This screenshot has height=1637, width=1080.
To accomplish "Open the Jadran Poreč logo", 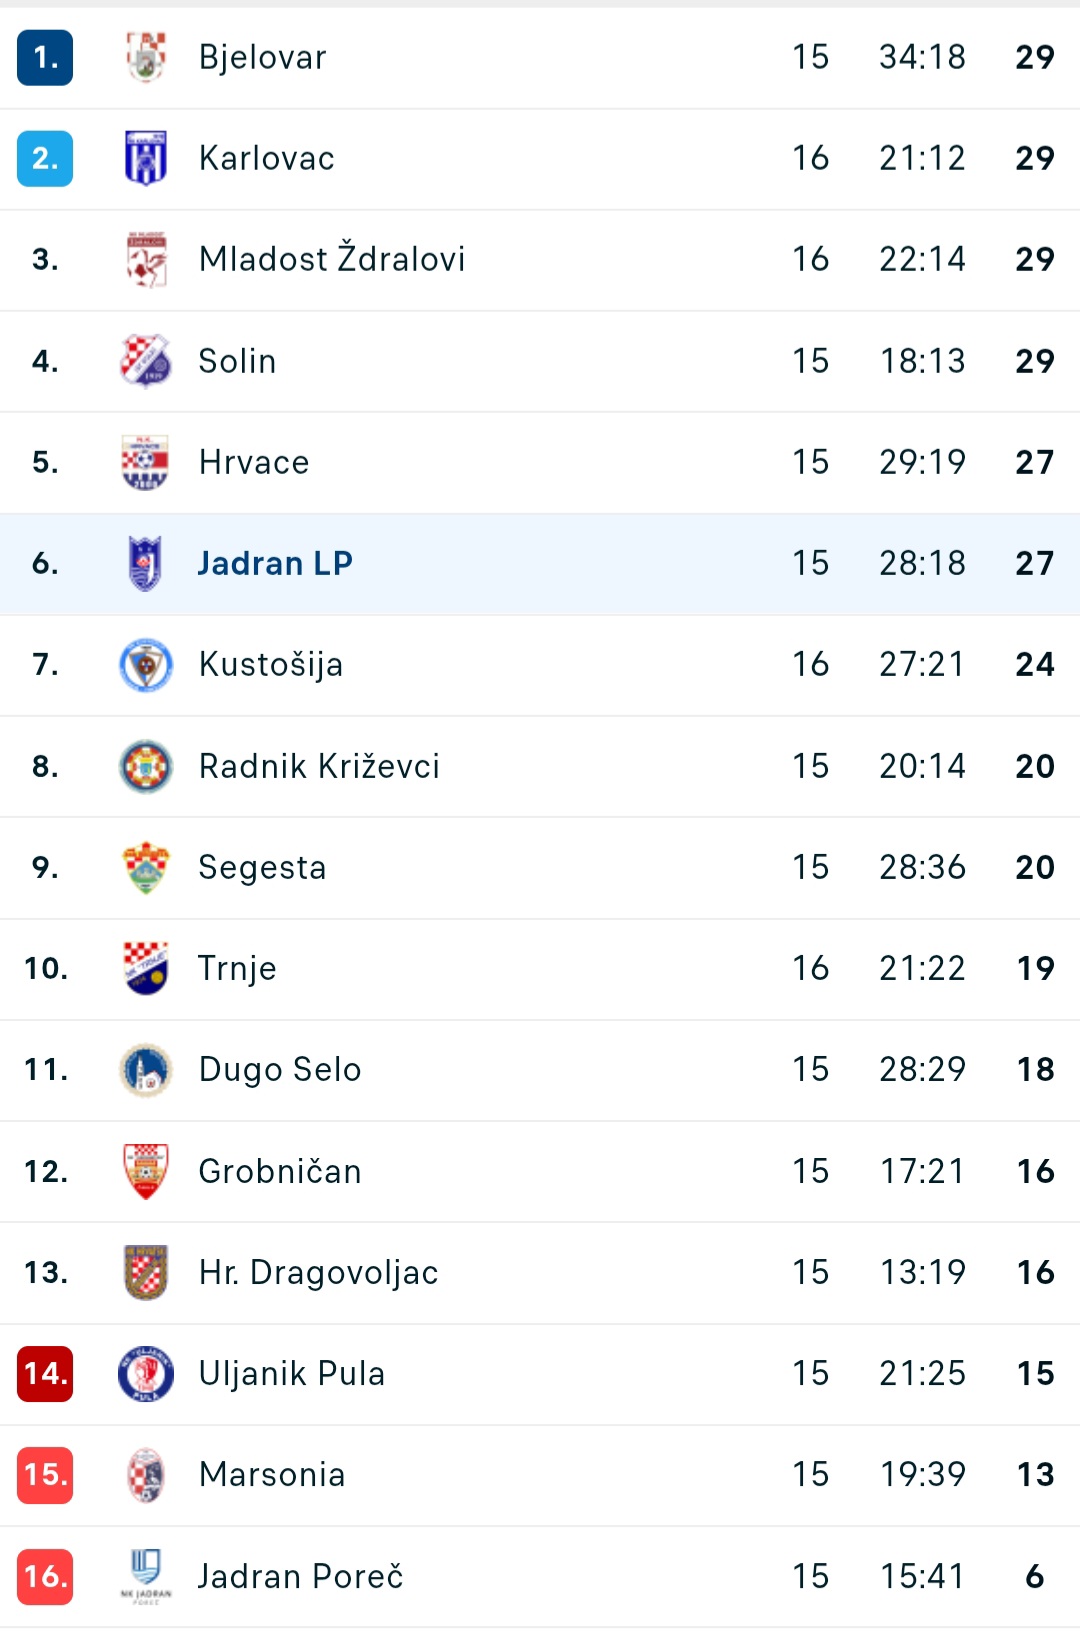I will click(146, 1576).
